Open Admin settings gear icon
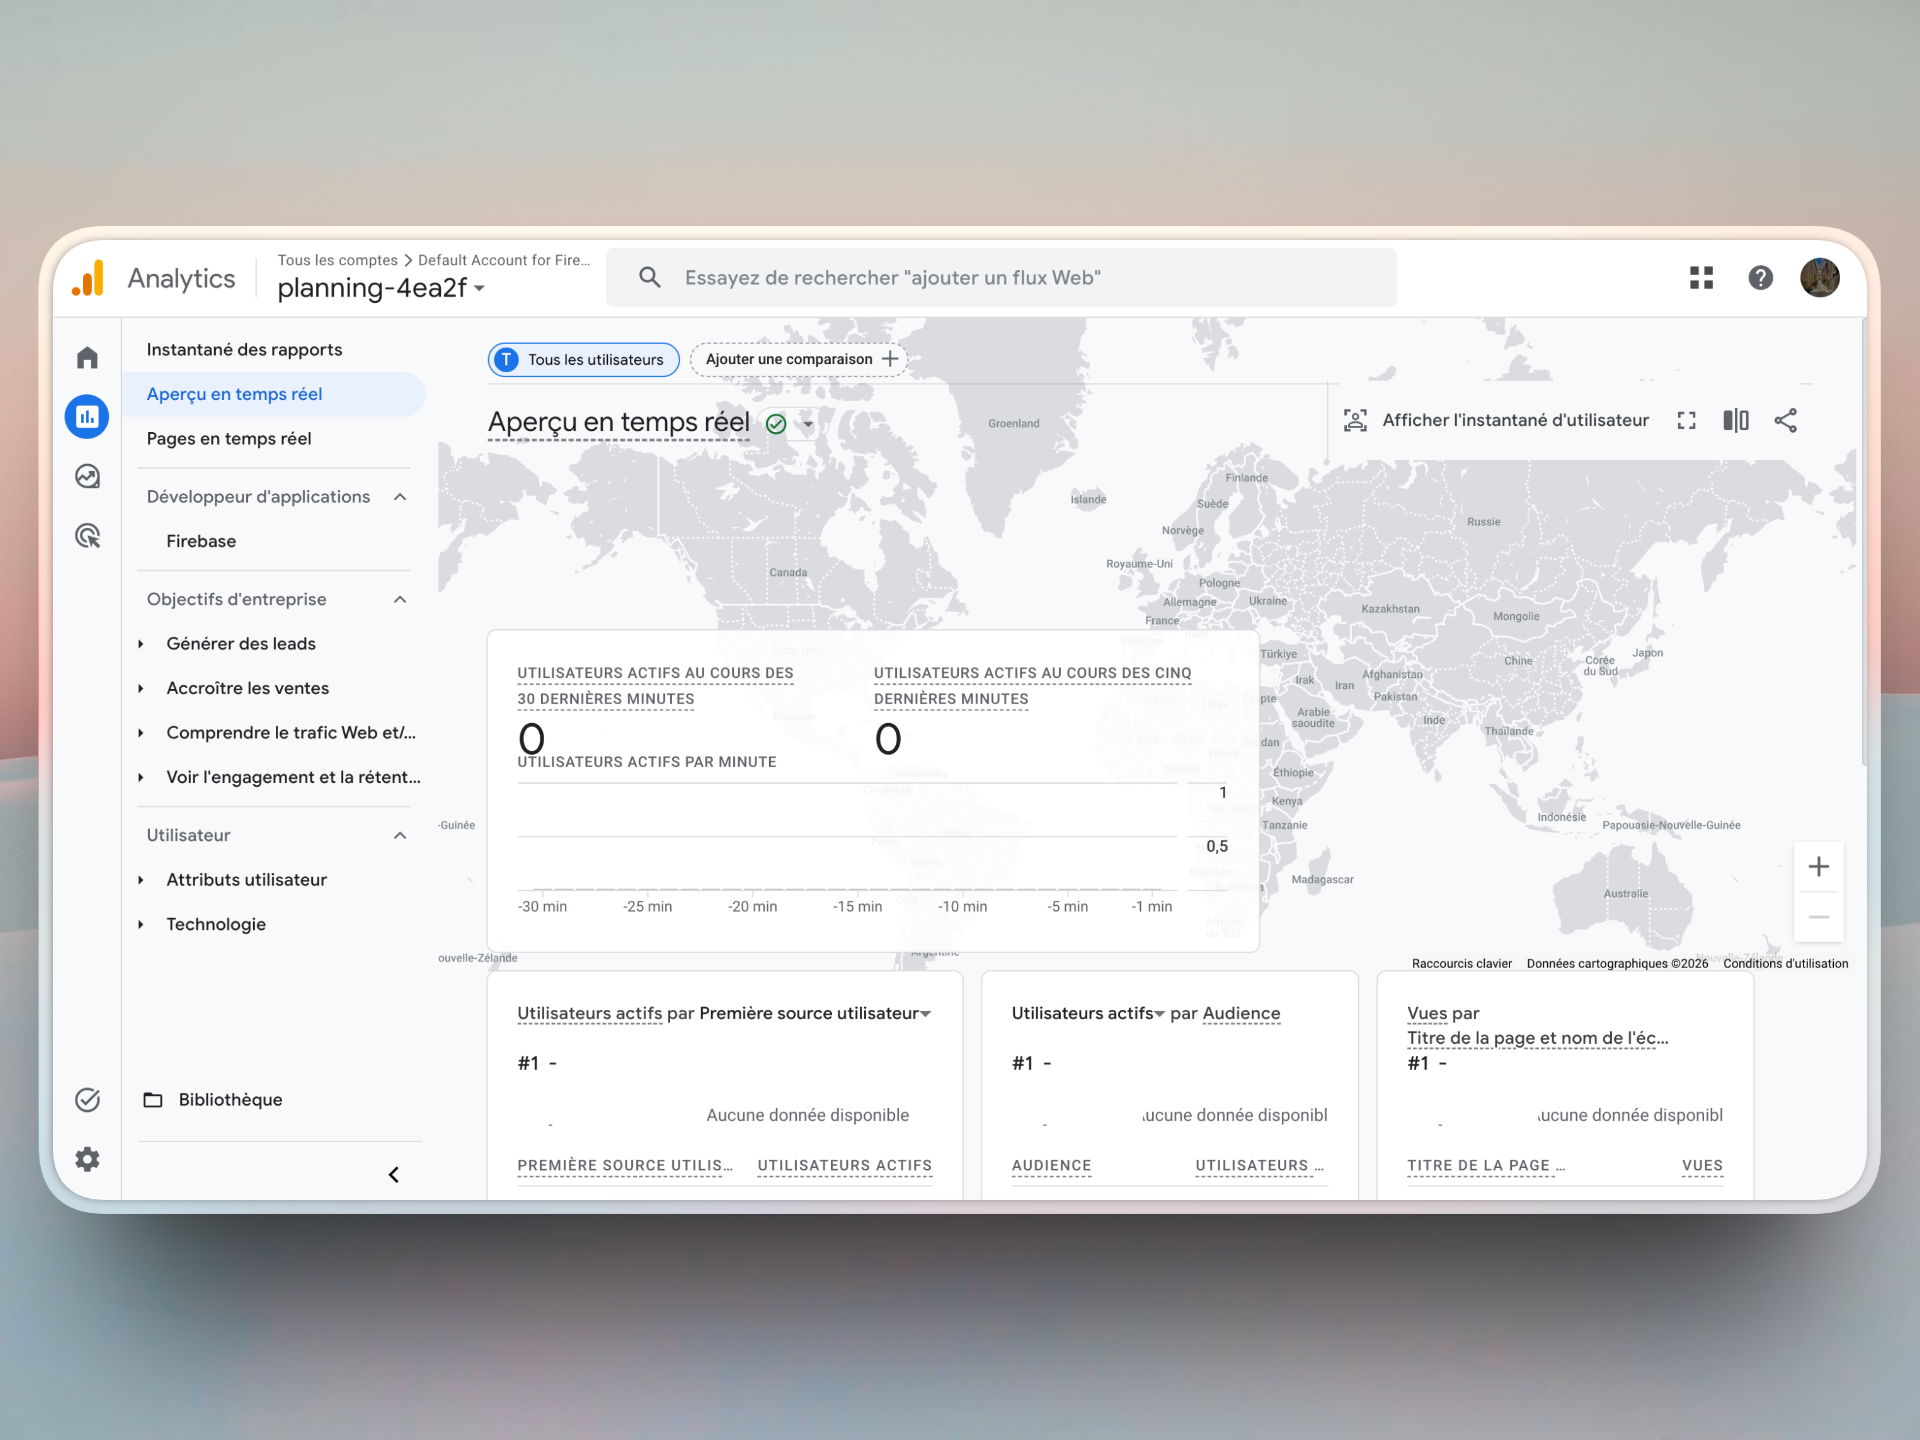This screenshot has height=1440, width=1920. coord(88,1159)
